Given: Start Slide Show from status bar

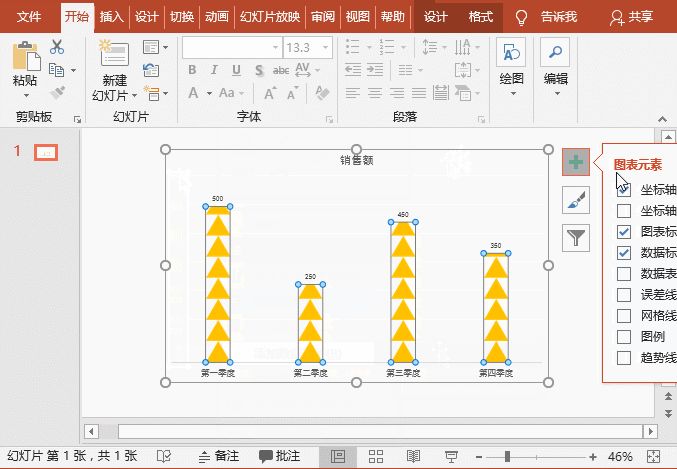Looking at the screenshot, I should [451, 456].
